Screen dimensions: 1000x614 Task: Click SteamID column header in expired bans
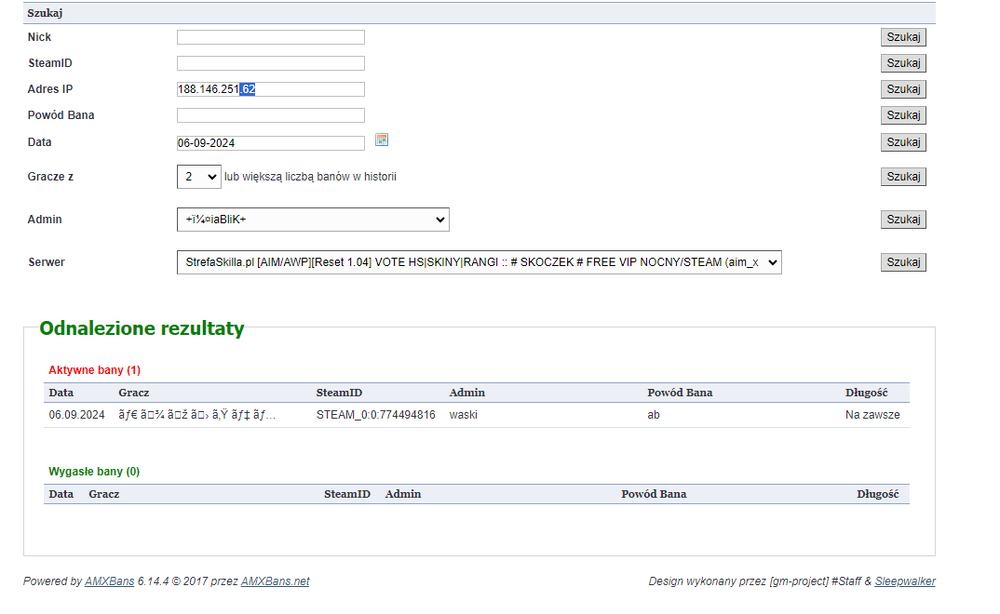[347, 494]
